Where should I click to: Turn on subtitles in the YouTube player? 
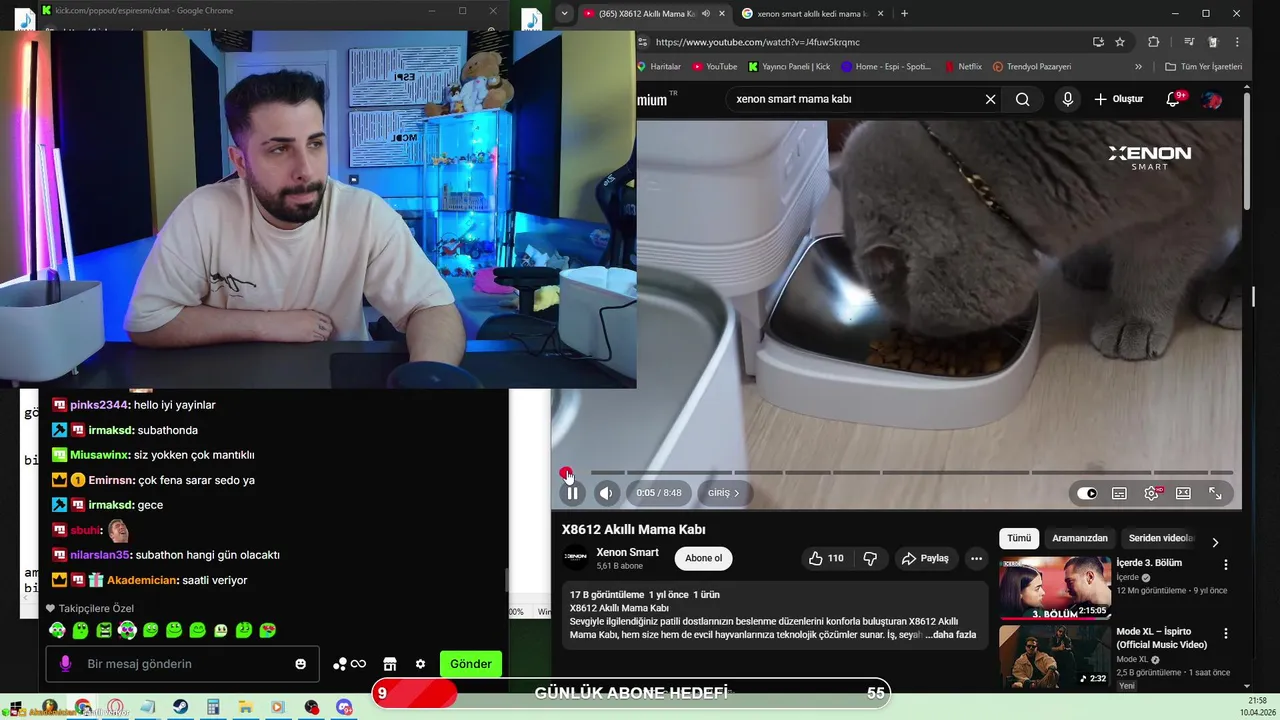point(1119,493)
